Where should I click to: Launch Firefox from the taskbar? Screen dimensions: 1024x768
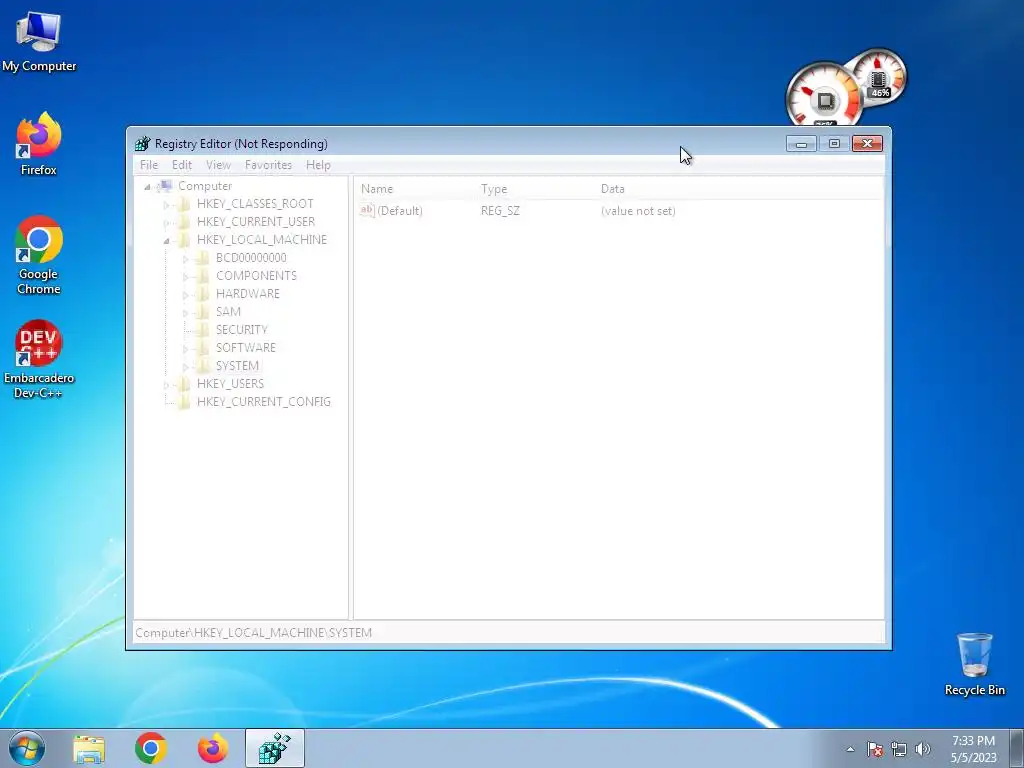[x=213, y=748]
